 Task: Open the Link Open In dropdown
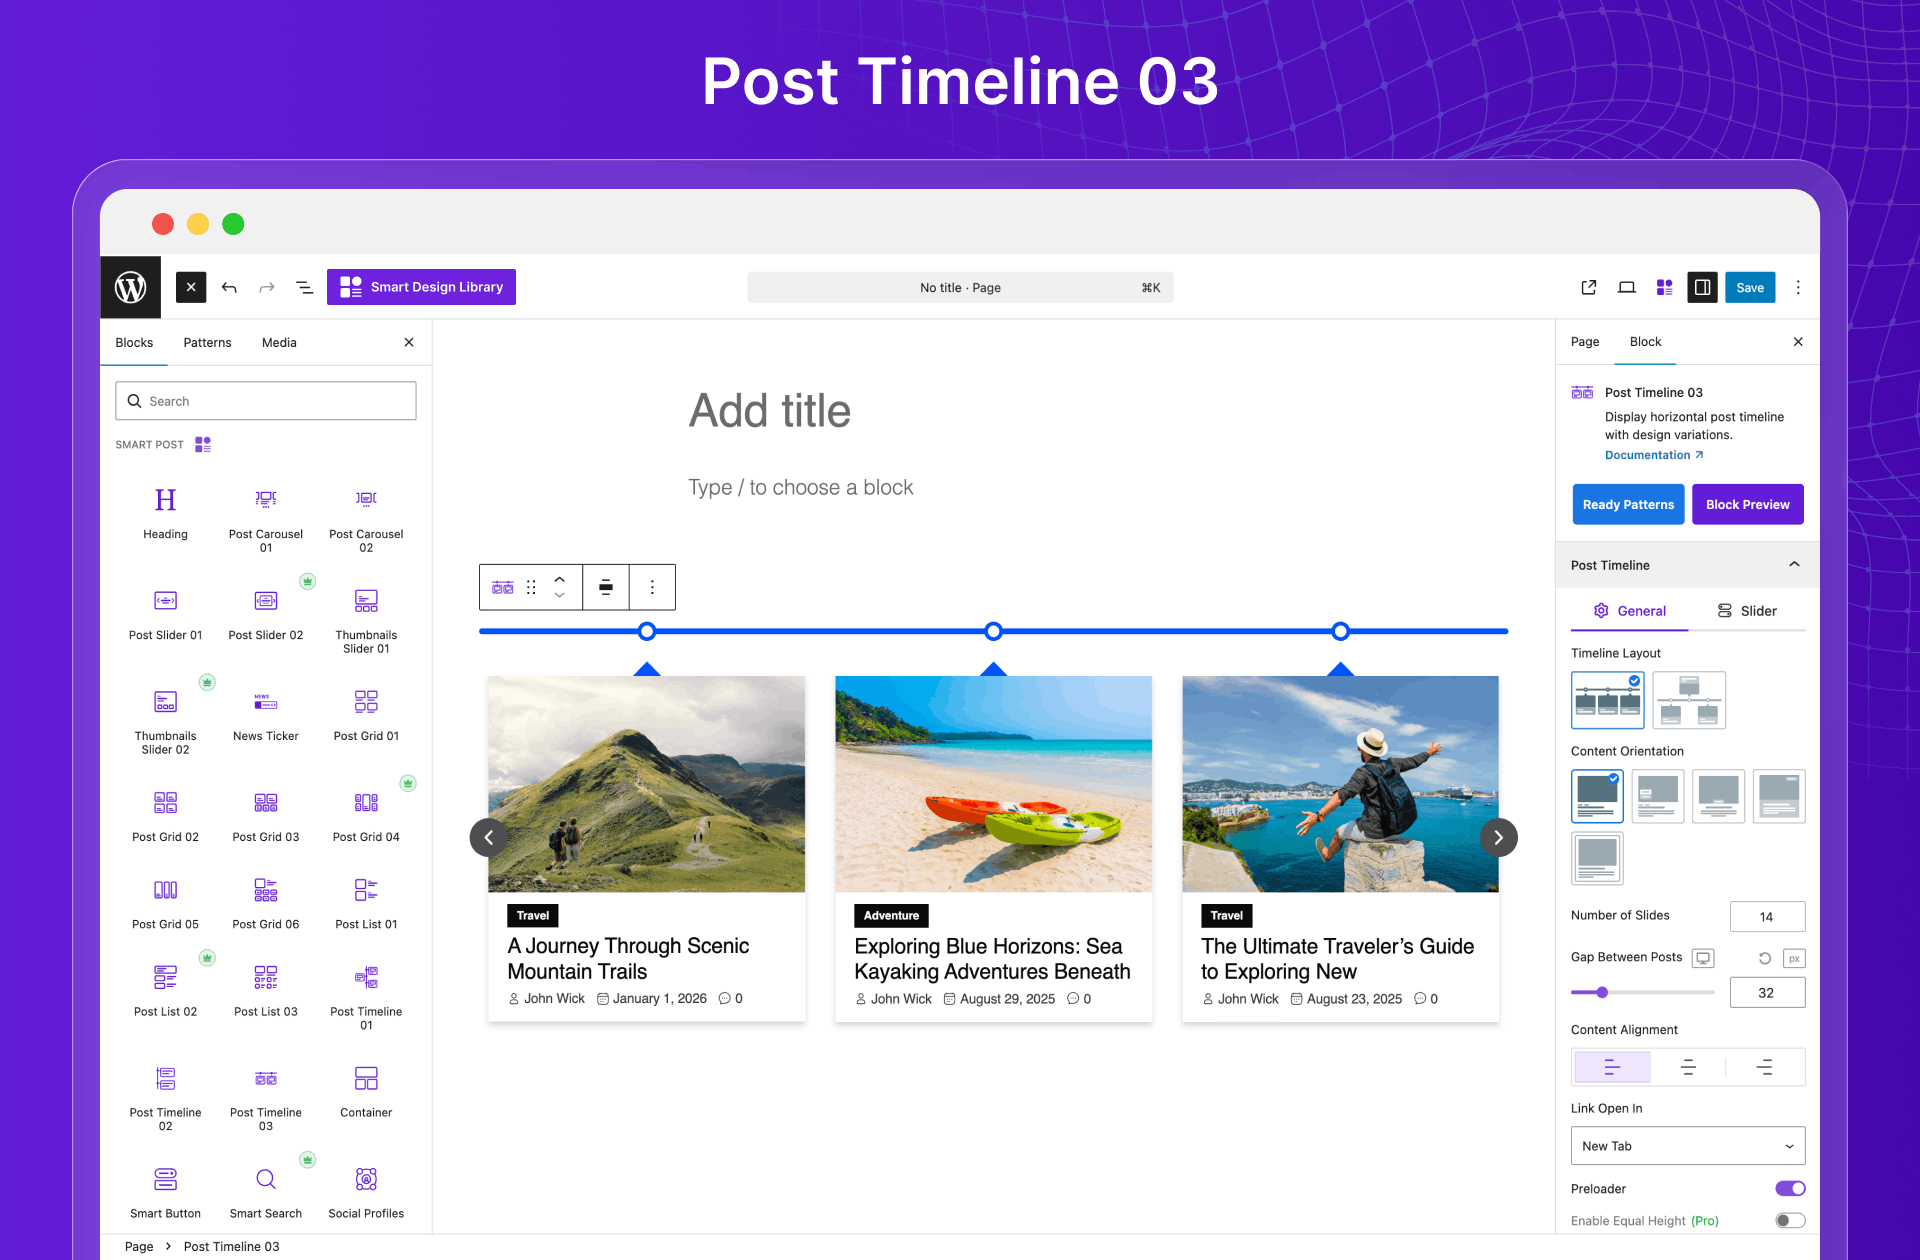(x=1688, y=1146)
